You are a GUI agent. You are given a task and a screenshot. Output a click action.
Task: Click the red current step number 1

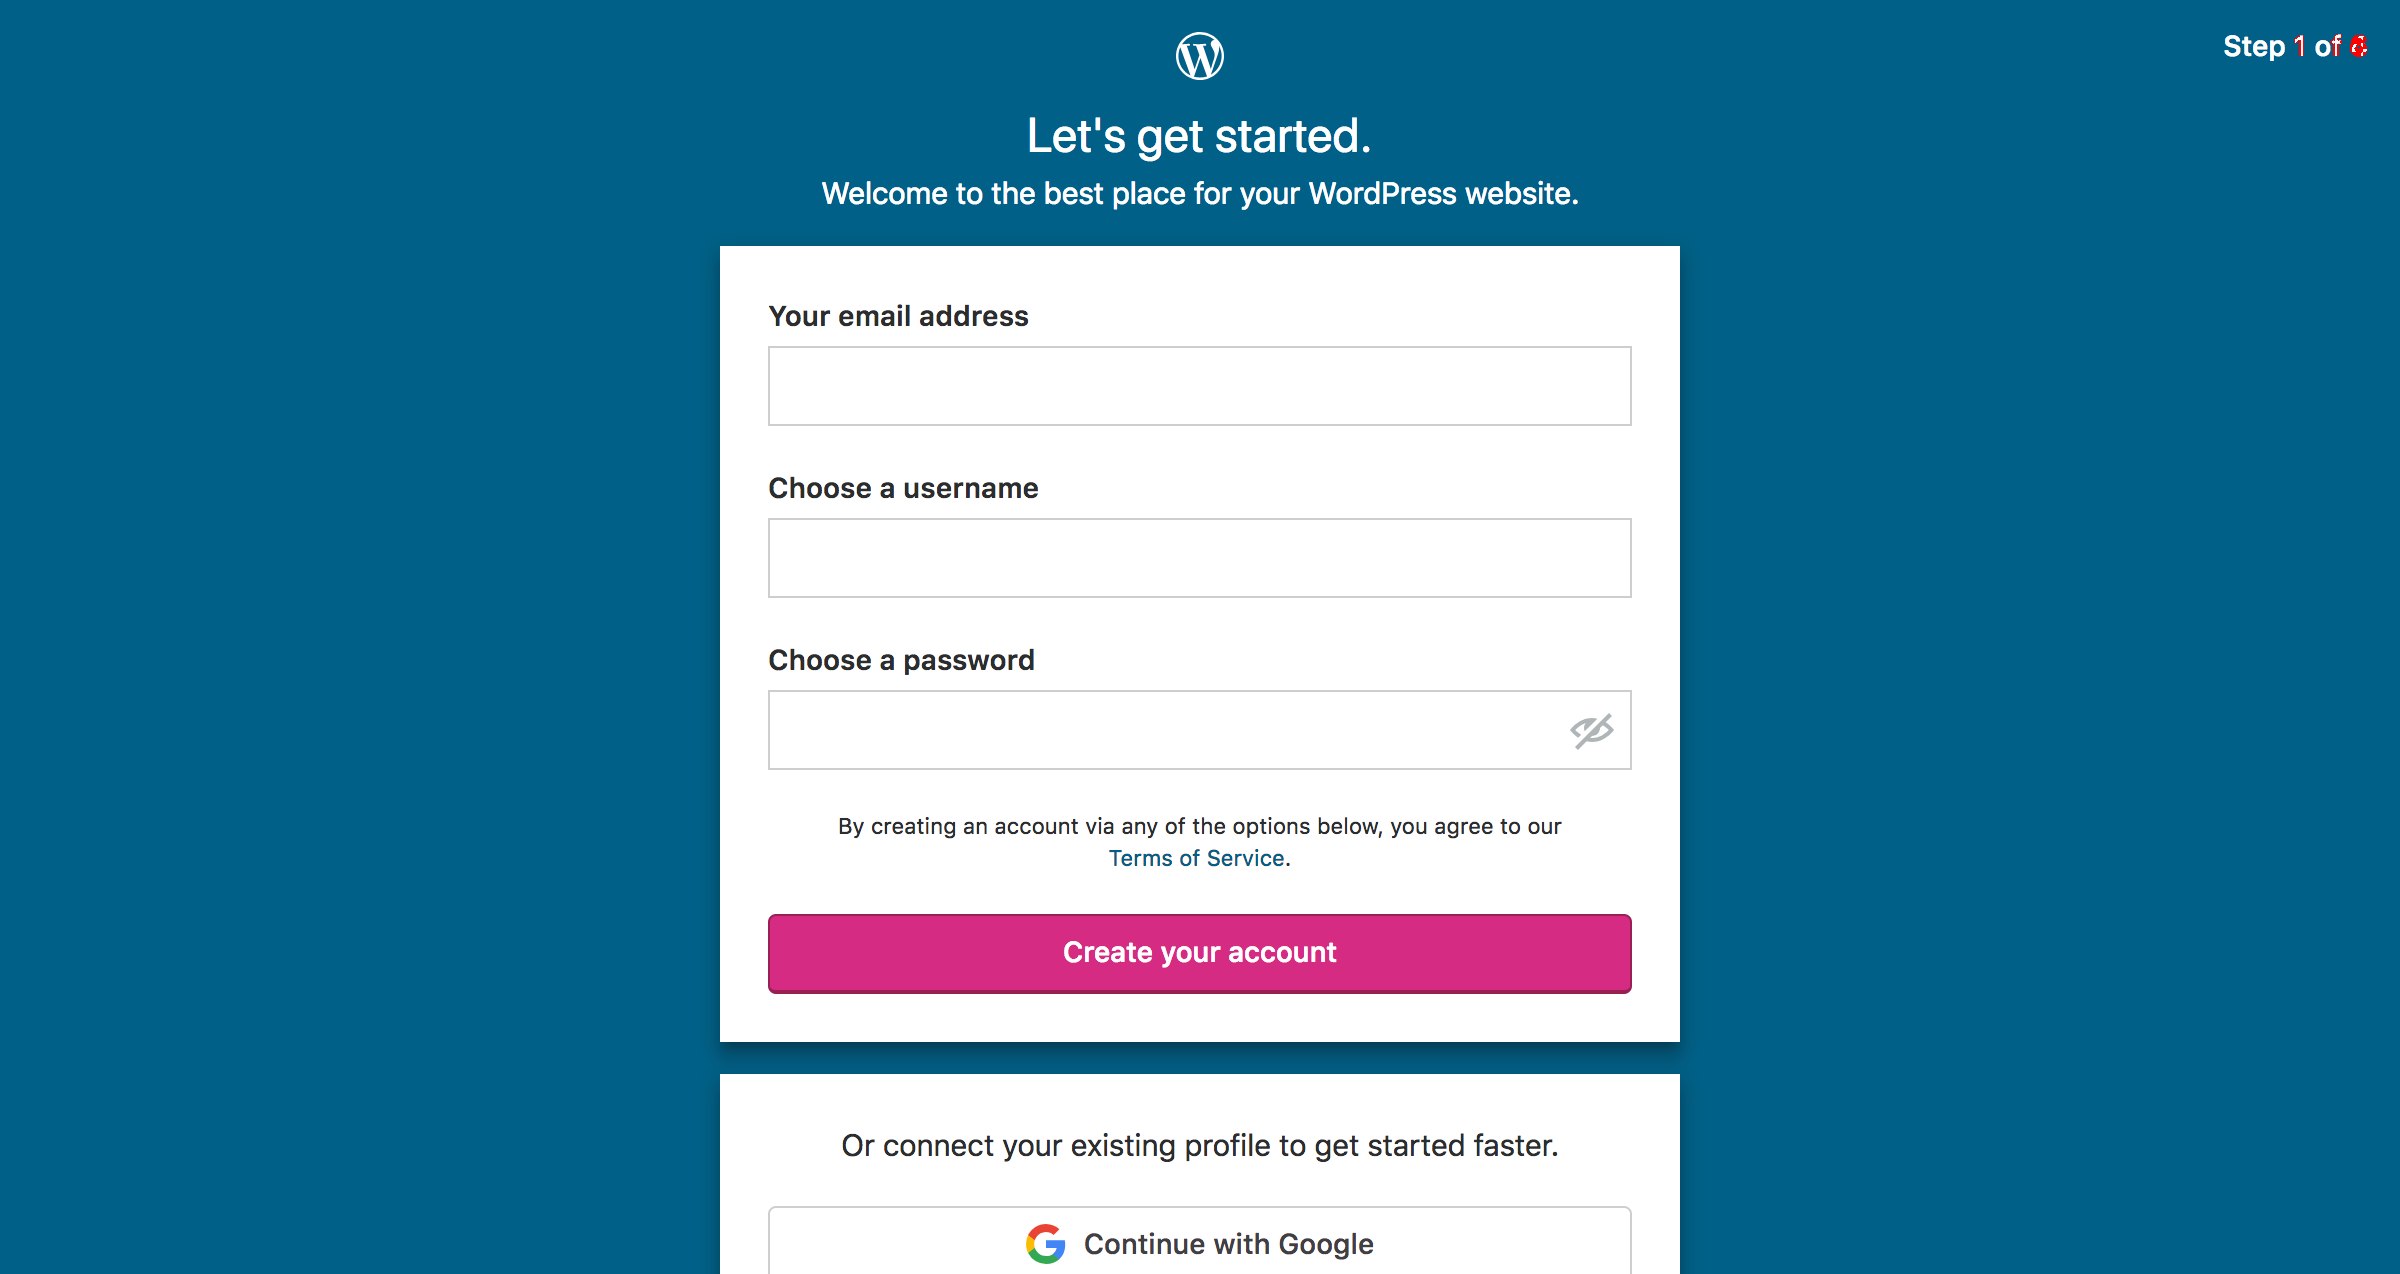click(x=2299, y=47)
